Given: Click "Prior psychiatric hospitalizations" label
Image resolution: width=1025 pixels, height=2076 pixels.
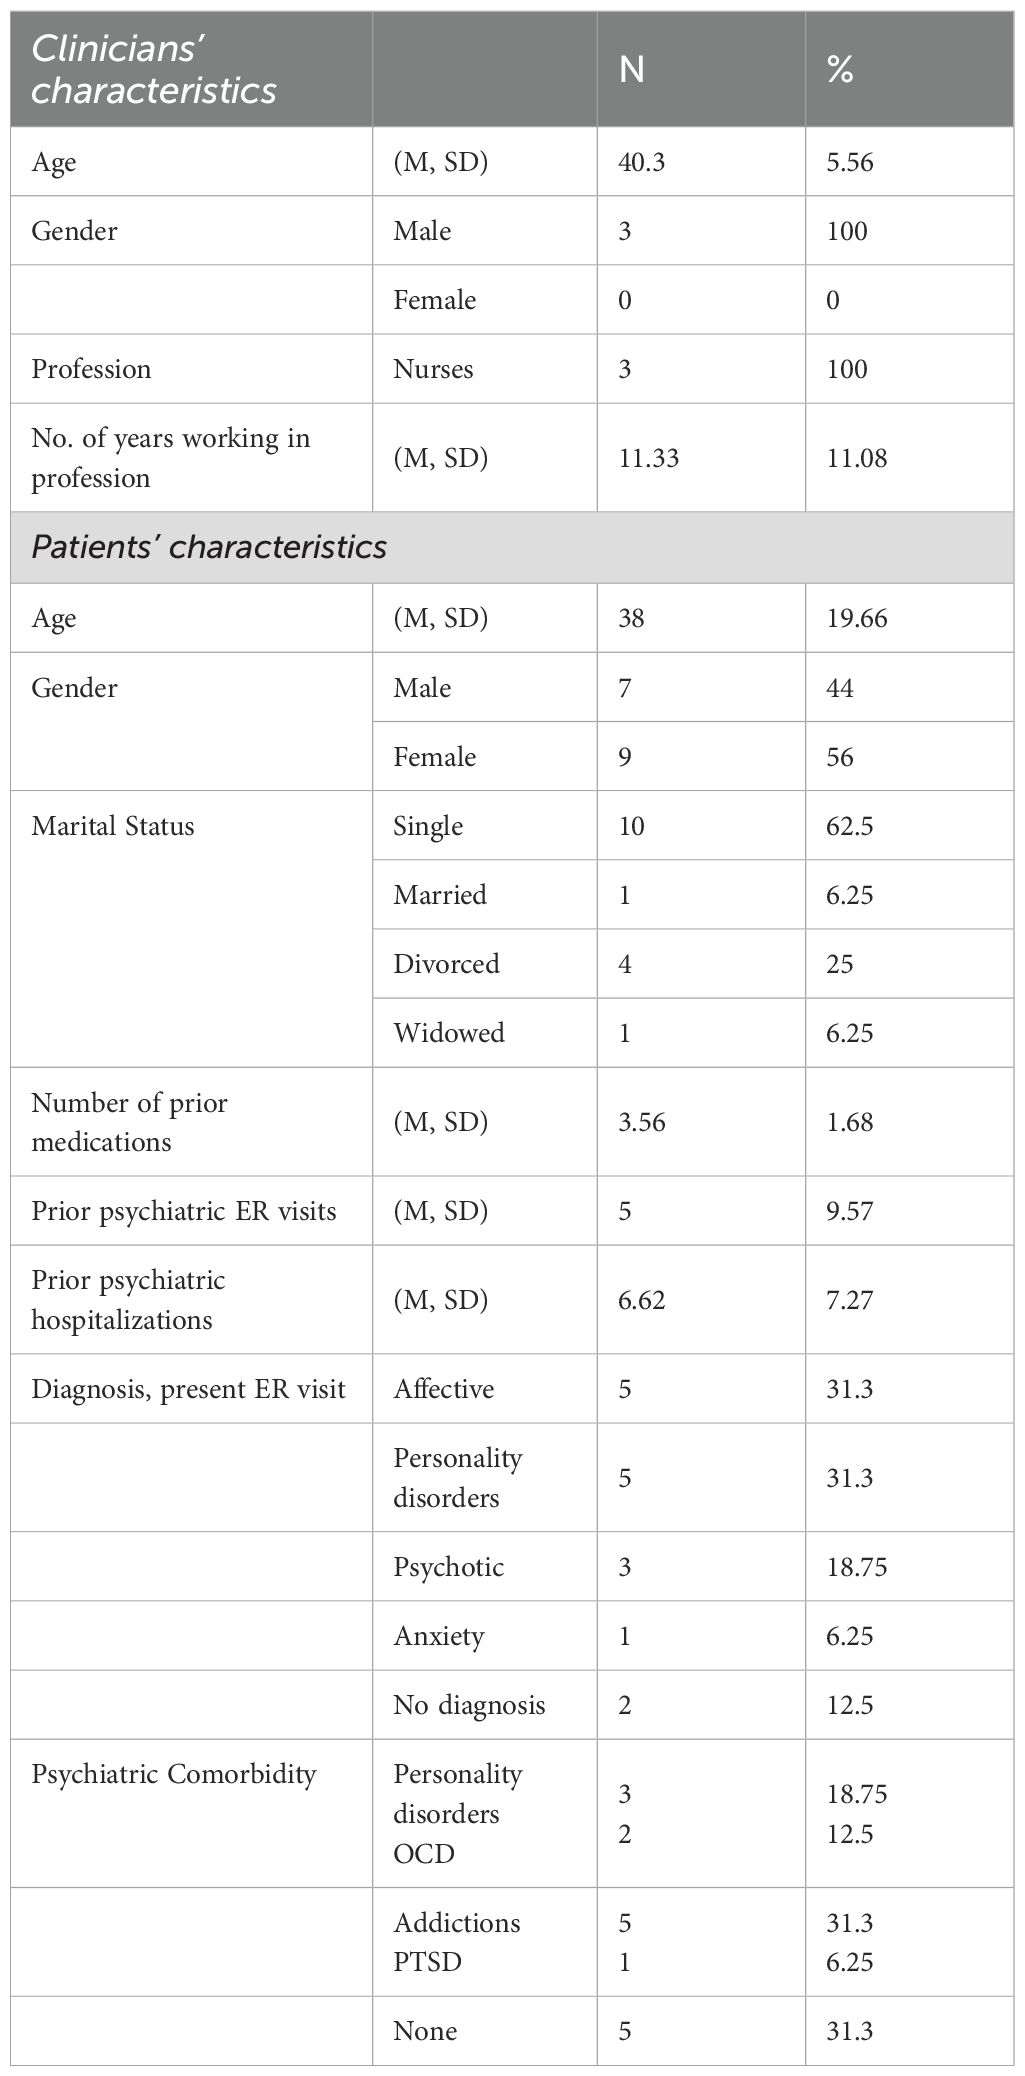Looking at the screenshot, I should point(129,1300).
